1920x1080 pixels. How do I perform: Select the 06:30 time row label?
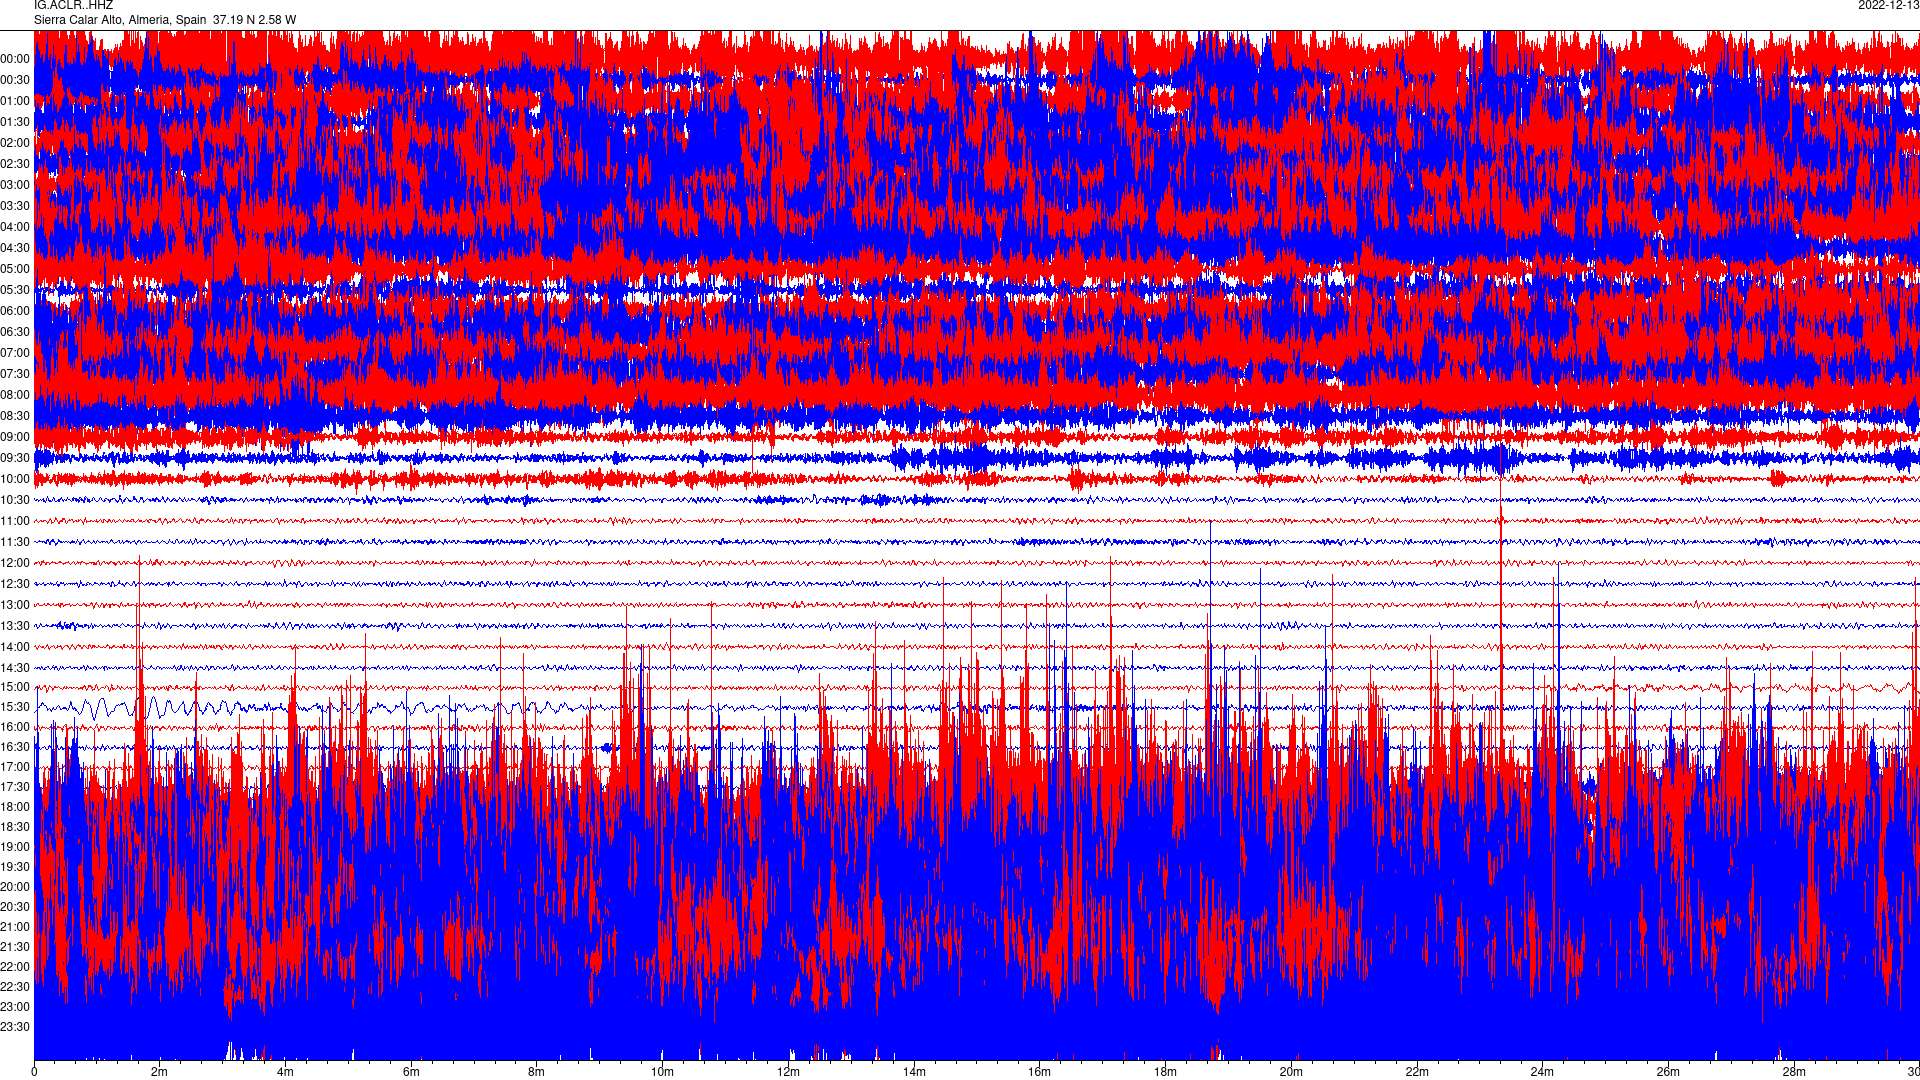[15, 332]
